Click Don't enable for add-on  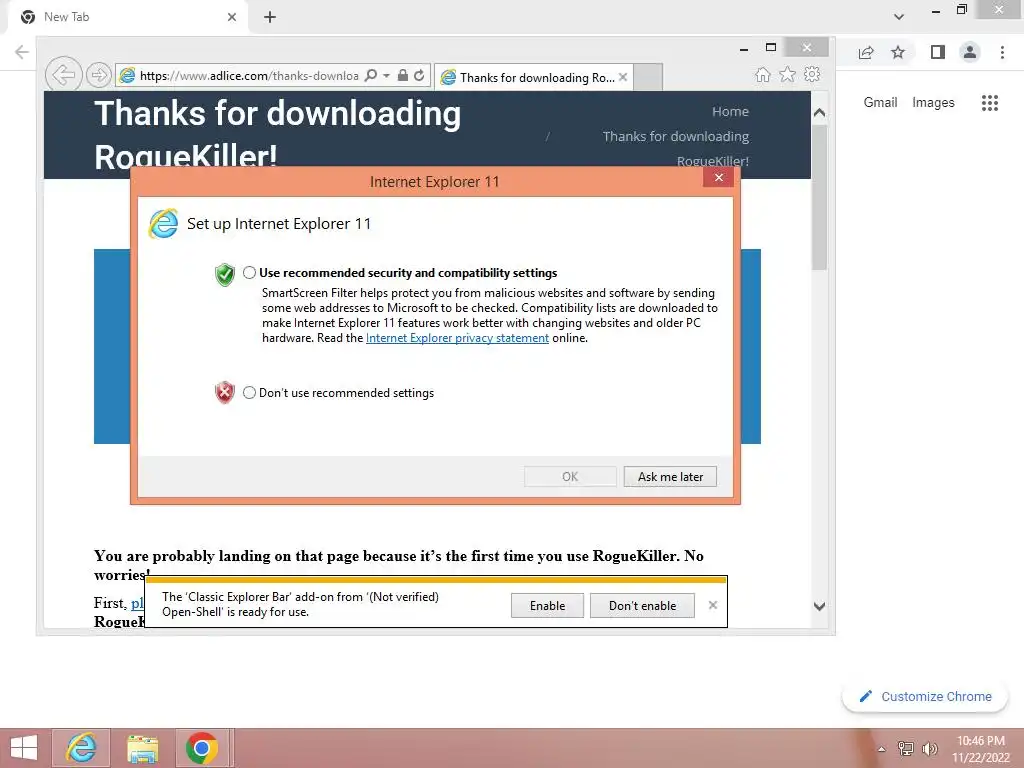[x=642, y=605]
